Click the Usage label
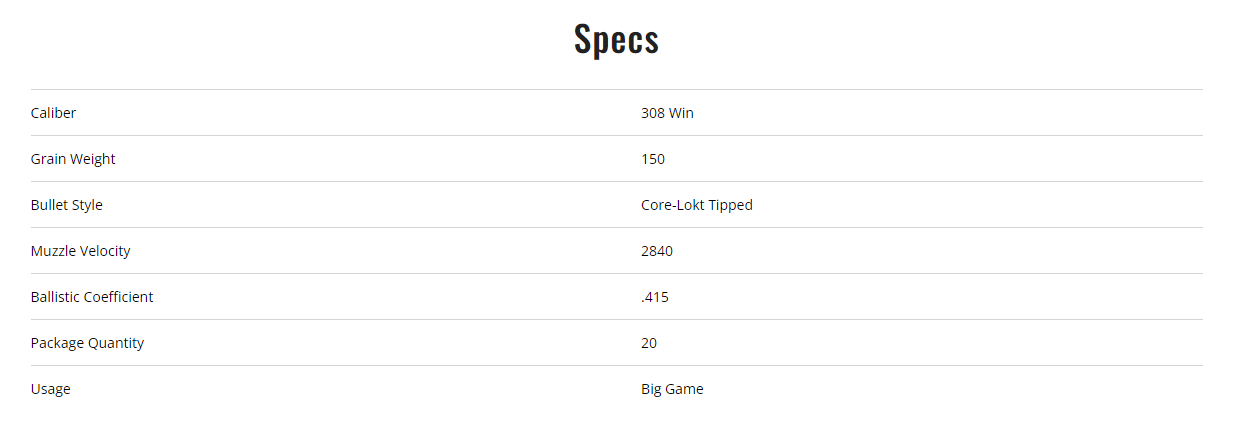The height and width of the screenshot is (445, 1240). [x=51, y=389]
